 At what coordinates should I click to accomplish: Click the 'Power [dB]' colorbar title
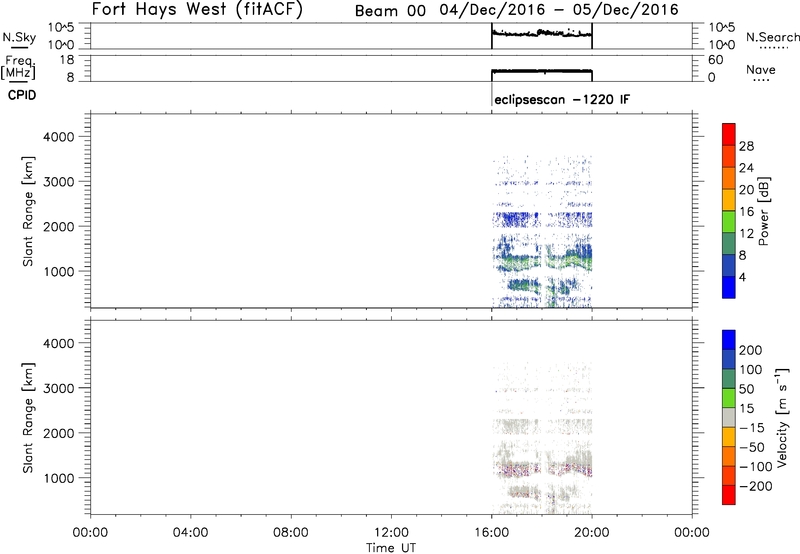pyautogui.click(x=763, y=211)
